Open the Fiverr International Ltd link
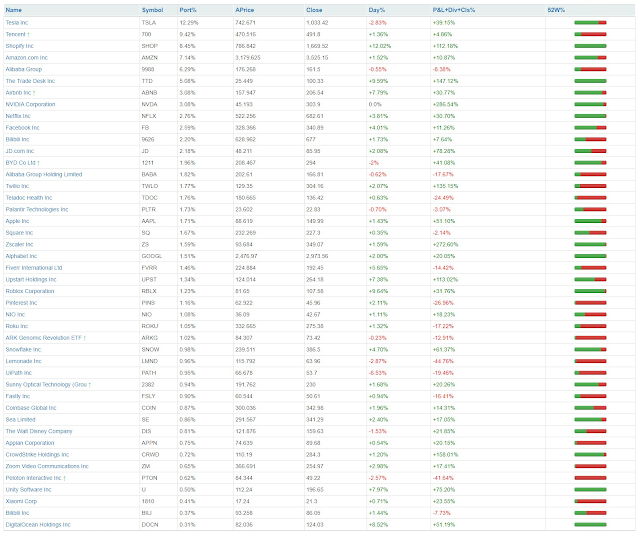This screenshot has width=640, height=533. click(x=34, y=268)
